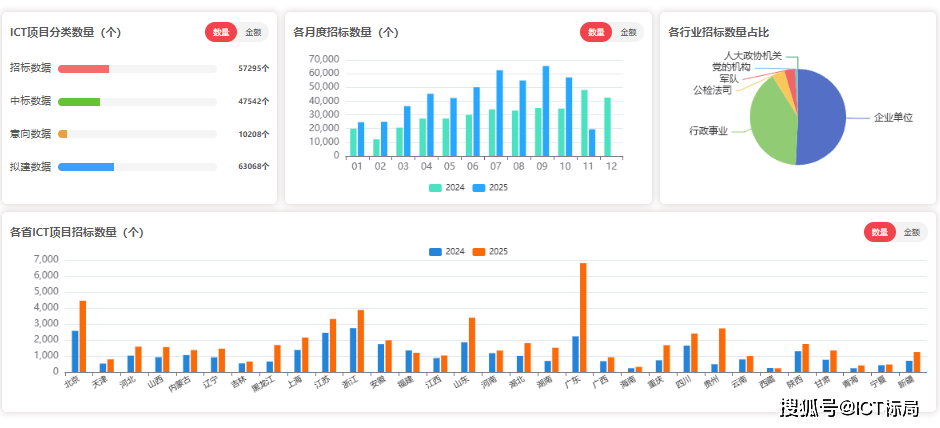Click the tall orange 广东 2025 bar

583,318
